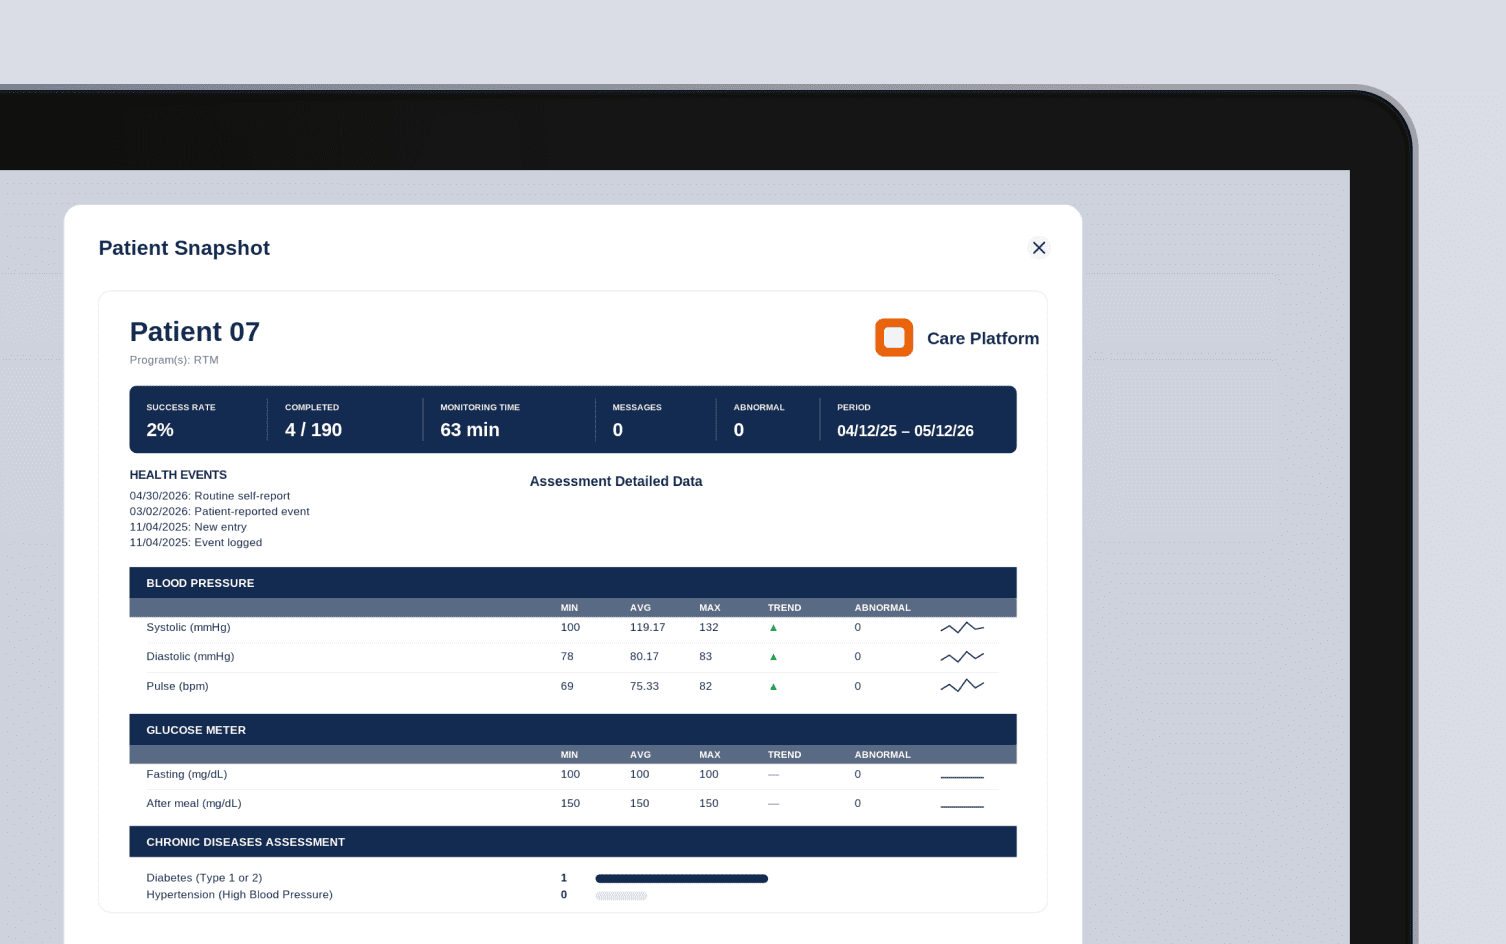Open the Pulse sparkline chart
This screenshot has width=1506, height=944.
click(962, 686)
